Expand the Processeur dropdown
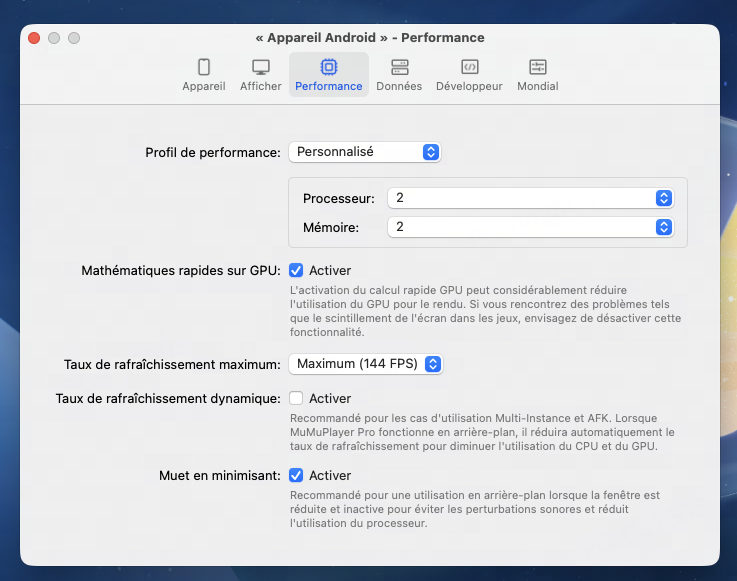This screenshot has height=581, width=737. click(x=531, y=198)
